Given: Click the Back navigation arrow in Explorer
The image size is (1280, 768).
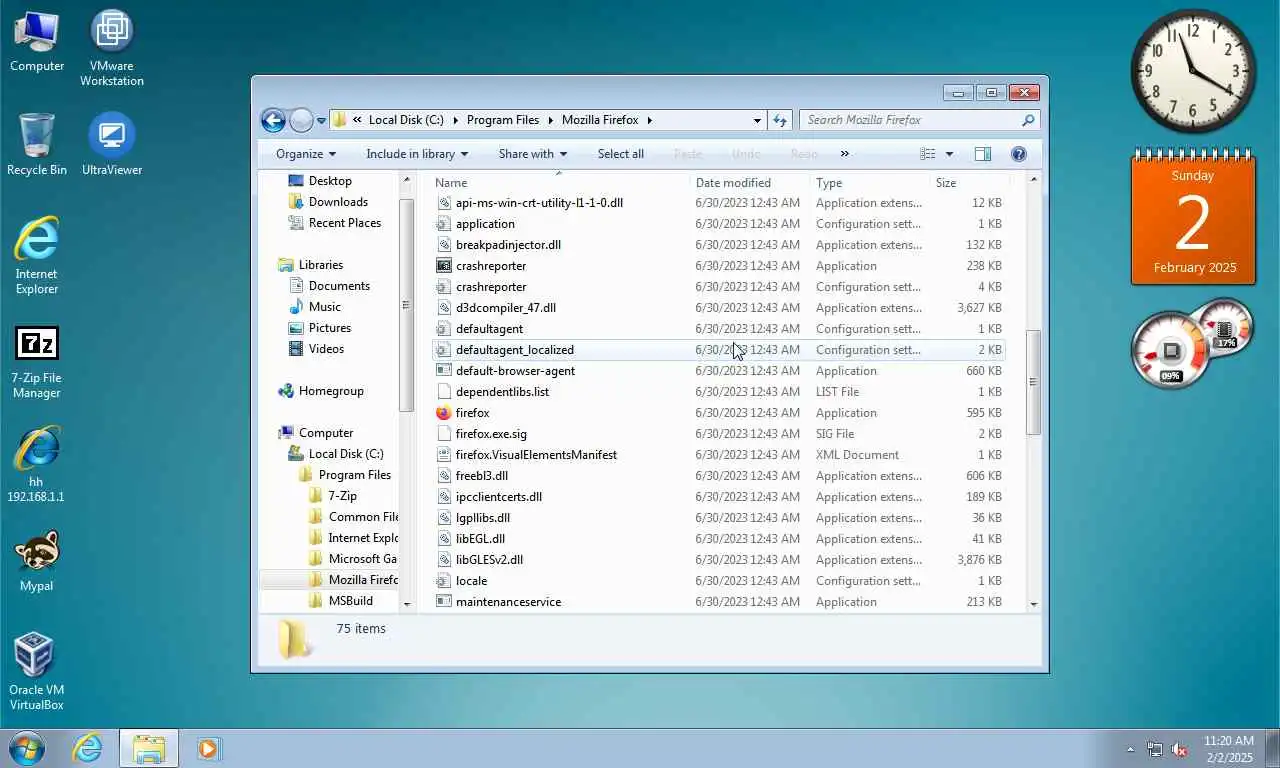Looking at the screenshot, I should click(273, 120).
